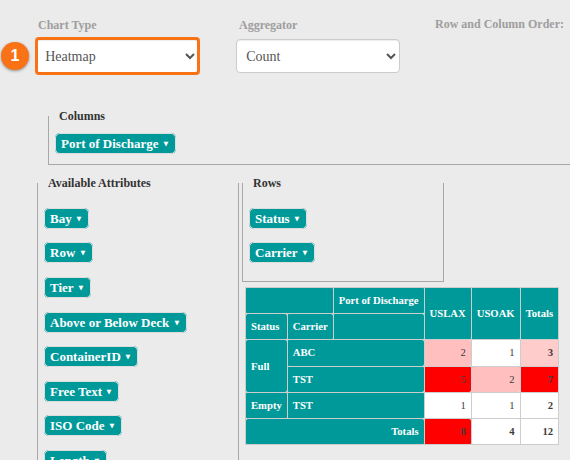Image resolution: width=570 pixels, height=460 pixels.
Task: Click the Empty TST USLAX cell 1
Action: pos(448,405)
